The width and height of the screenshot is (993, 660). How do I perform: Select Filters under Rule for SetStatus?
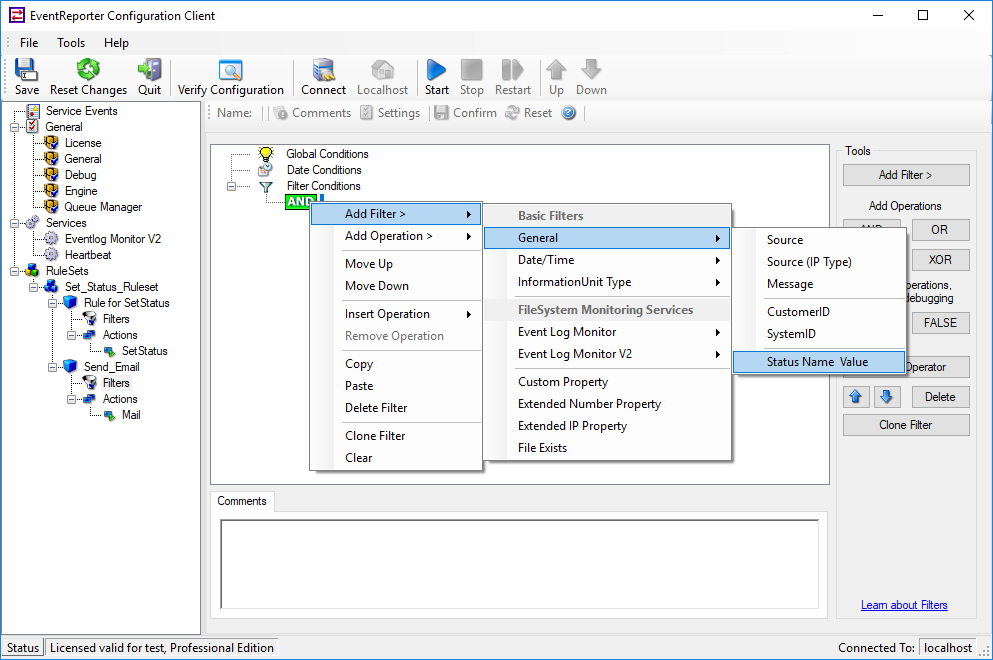(x=116, y=319)
